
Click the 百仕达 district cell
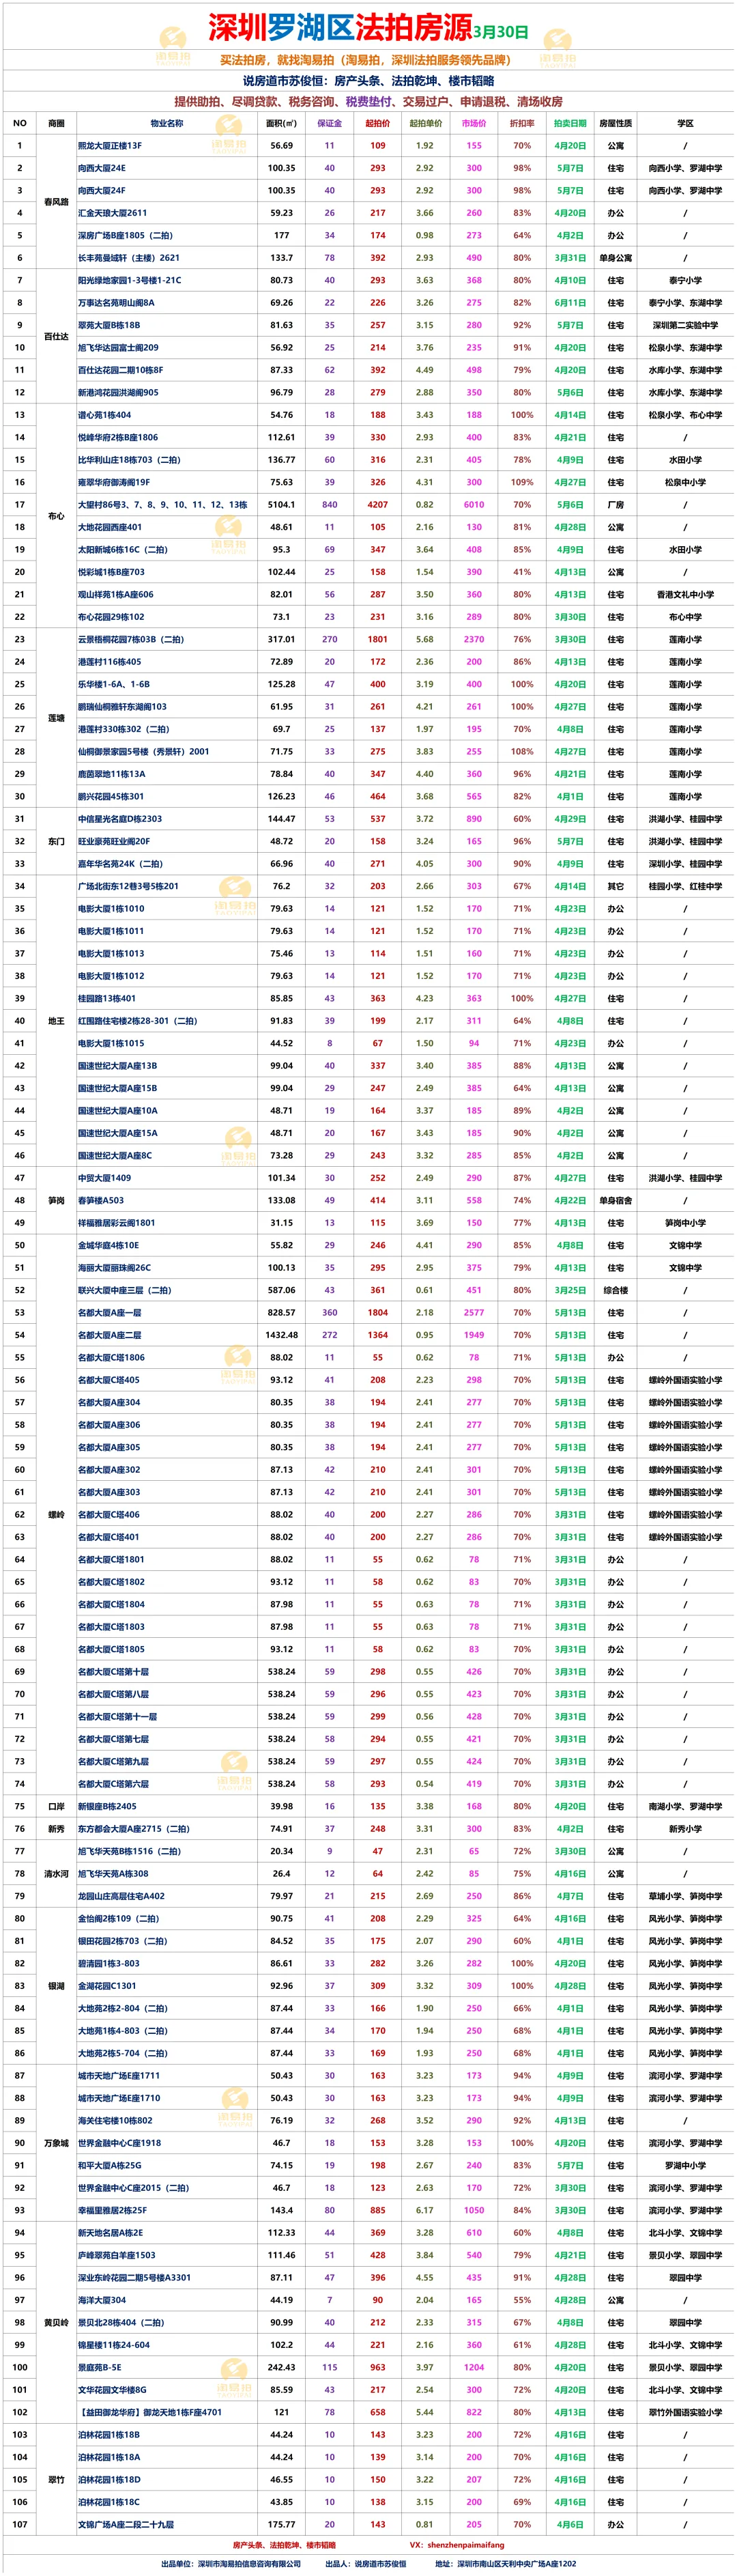coord(56,337)
